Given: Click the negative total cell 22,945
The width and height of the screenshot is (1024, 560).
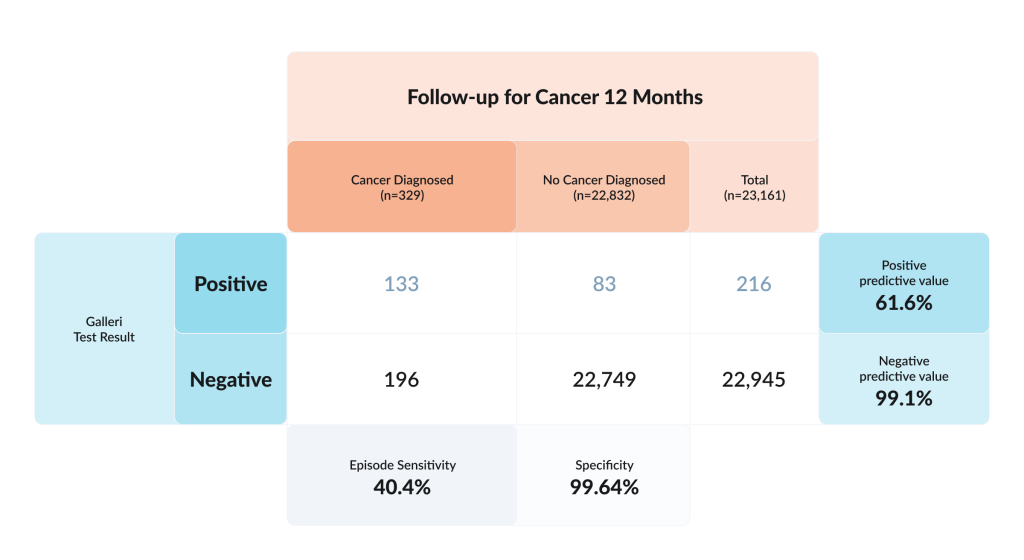Looking at the screenshot, I should click(x=754, y=380).
